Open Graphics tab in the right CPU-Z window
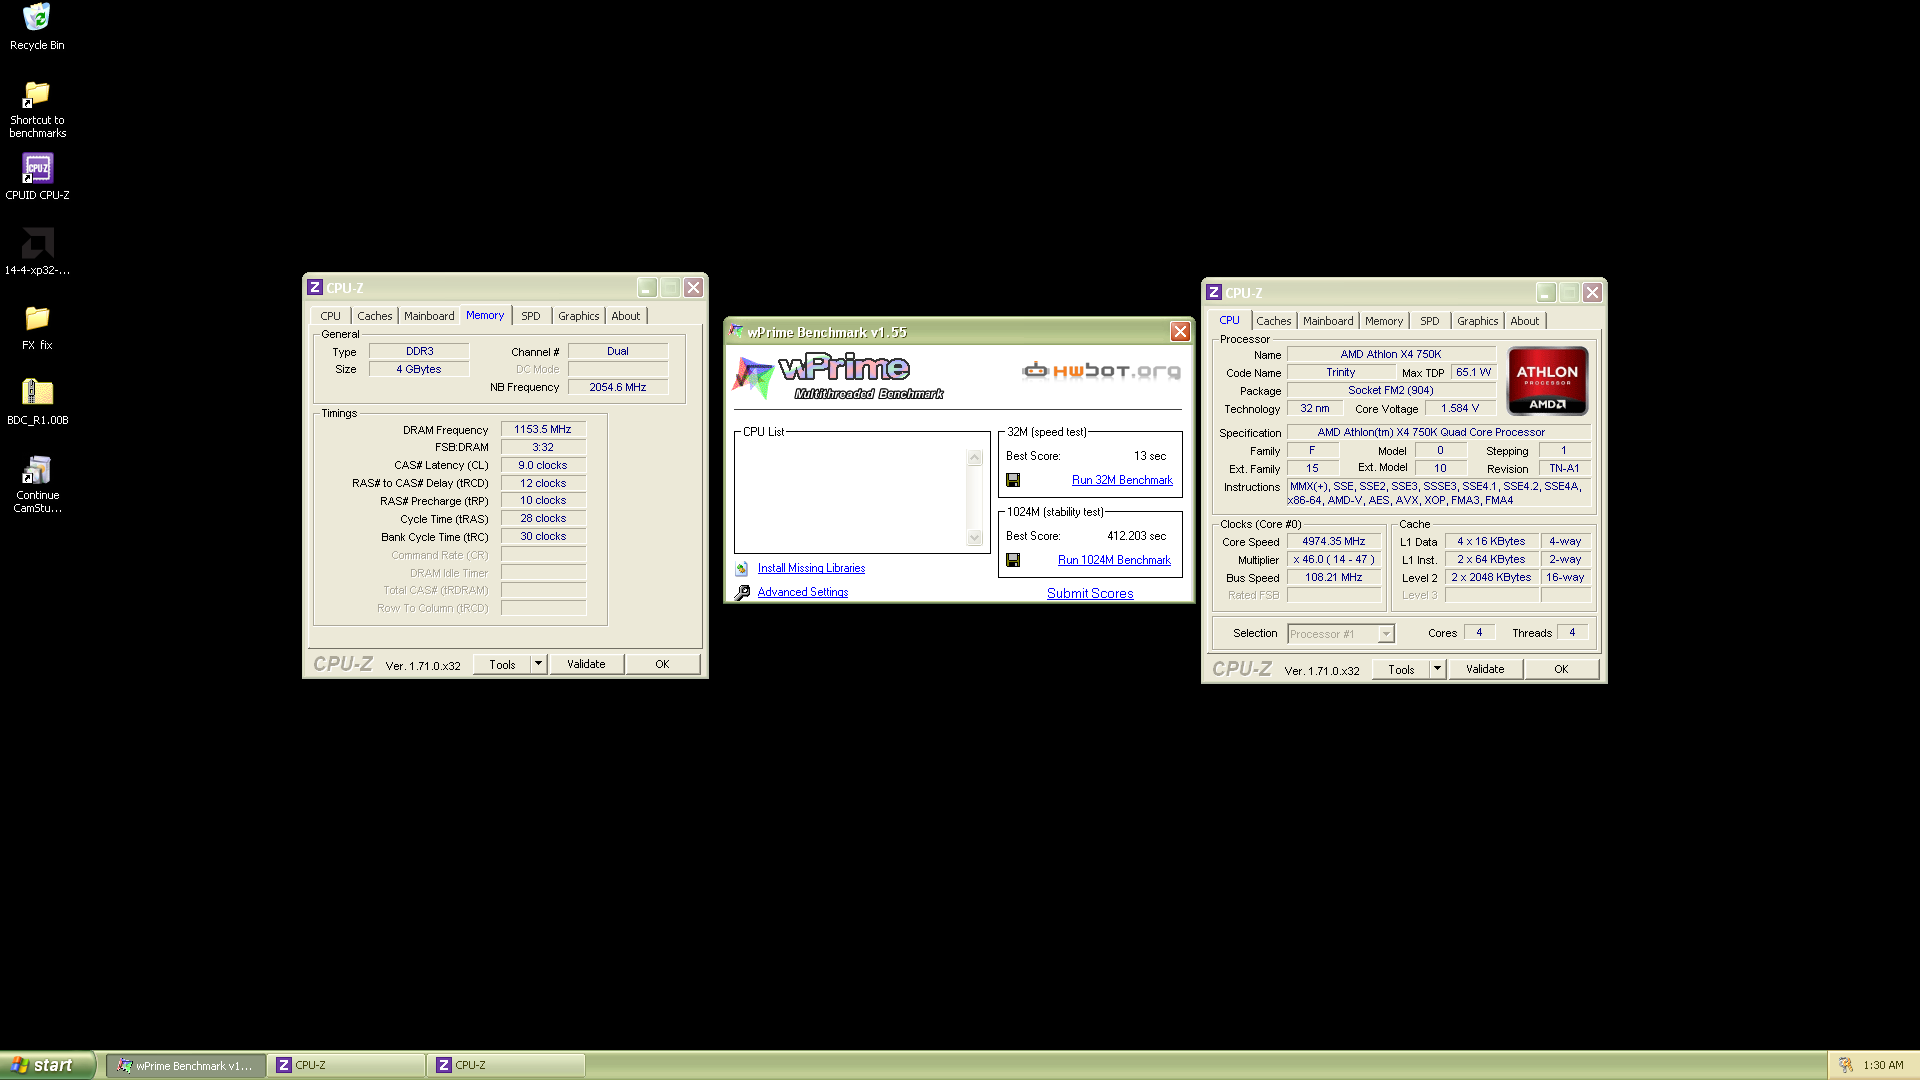 tap(1478, 321)
